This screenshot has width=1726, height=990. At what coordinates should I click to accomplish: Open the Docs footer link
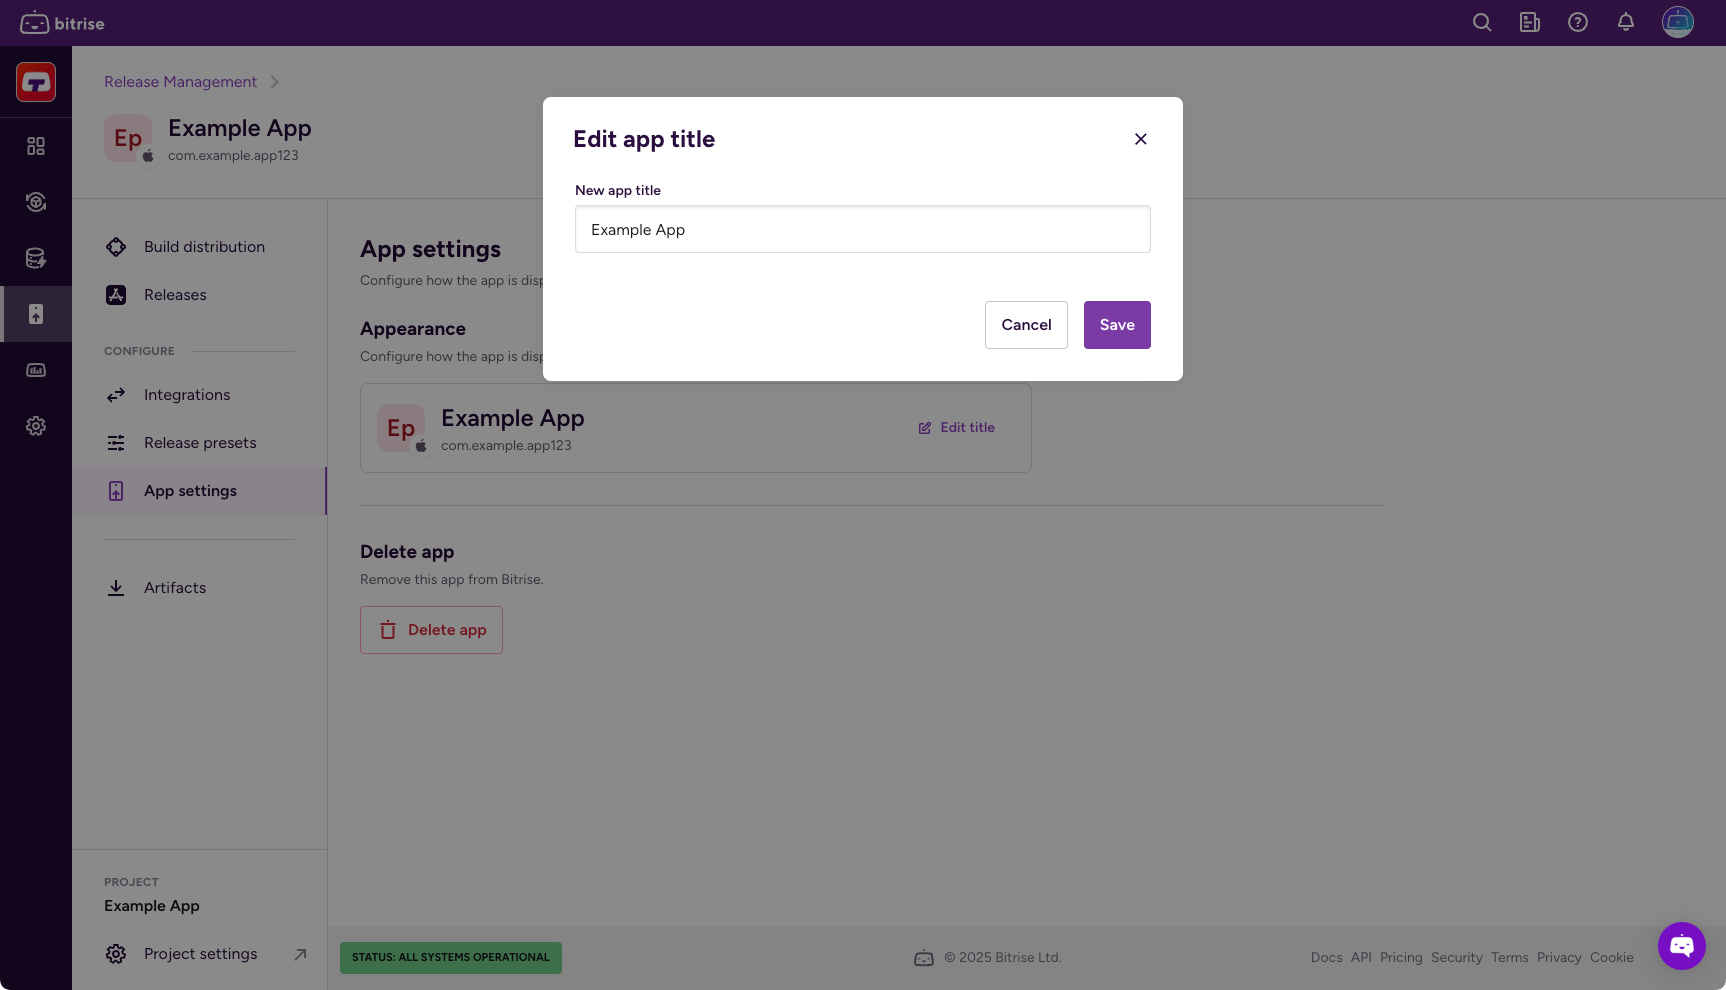click(1326, 958)
